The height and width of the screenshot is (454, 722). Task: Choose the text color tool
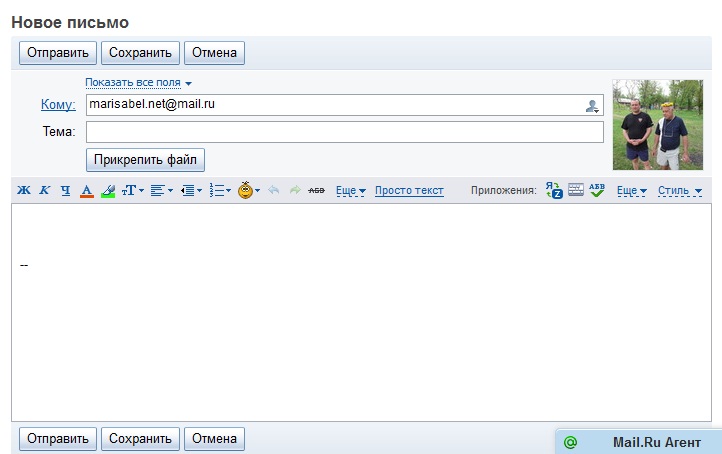pos(86,190)
